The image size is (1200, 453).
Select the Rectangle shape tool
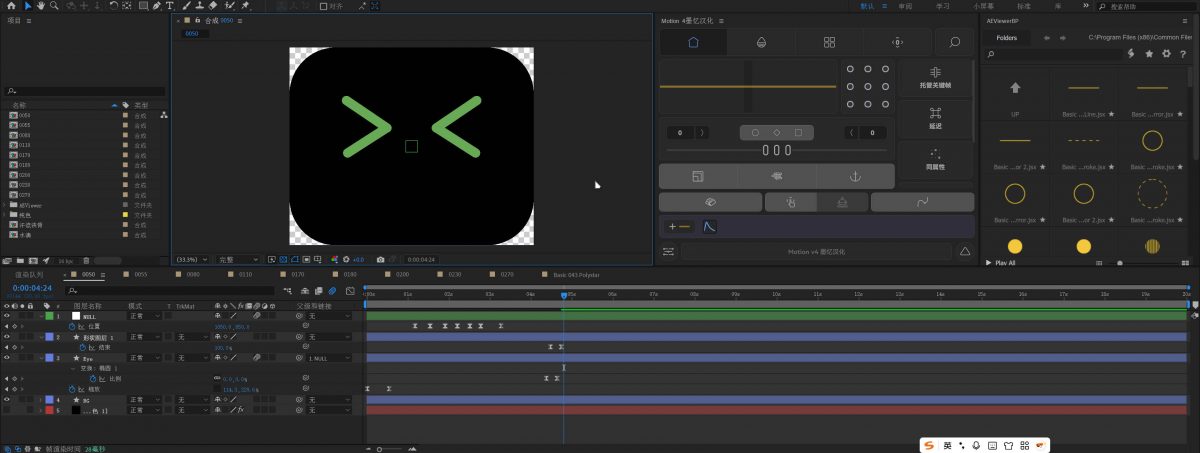[x=142, y=5]
